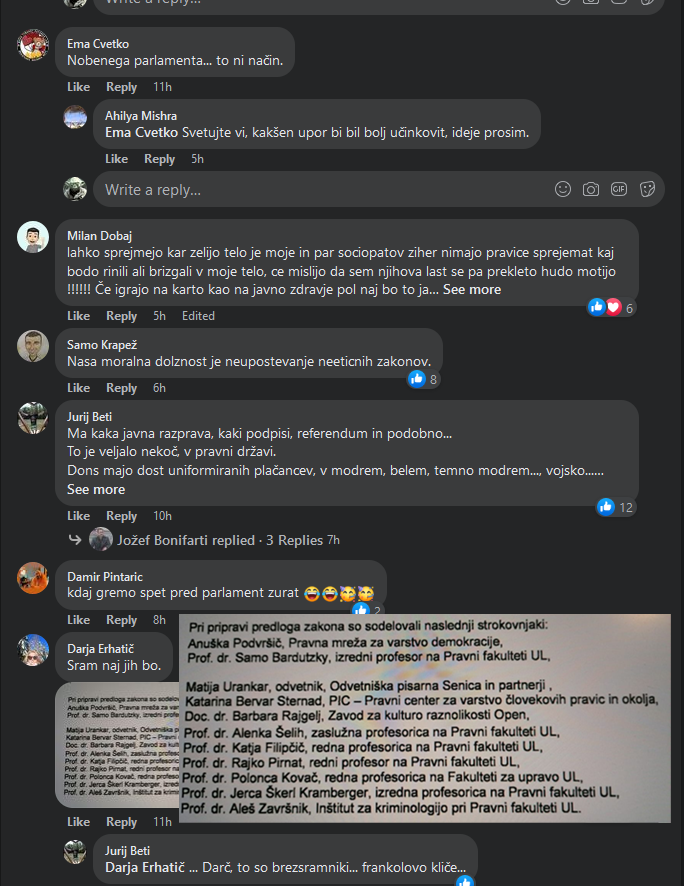Open Damir Pintaric's avatar
Image resolution: width=684 pixels, height=886 pixels.
tap(33, 577)
